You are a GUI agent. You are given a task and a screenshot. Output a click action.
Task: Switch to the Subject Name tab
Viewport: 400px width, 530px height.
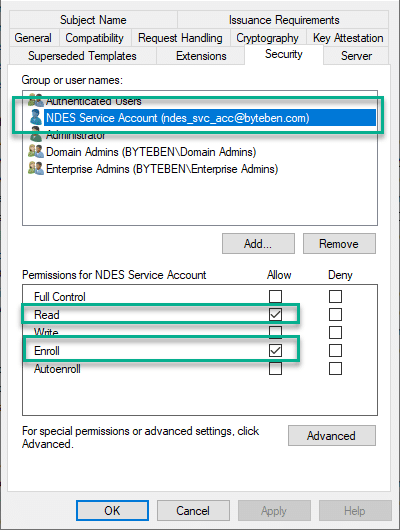93,20
